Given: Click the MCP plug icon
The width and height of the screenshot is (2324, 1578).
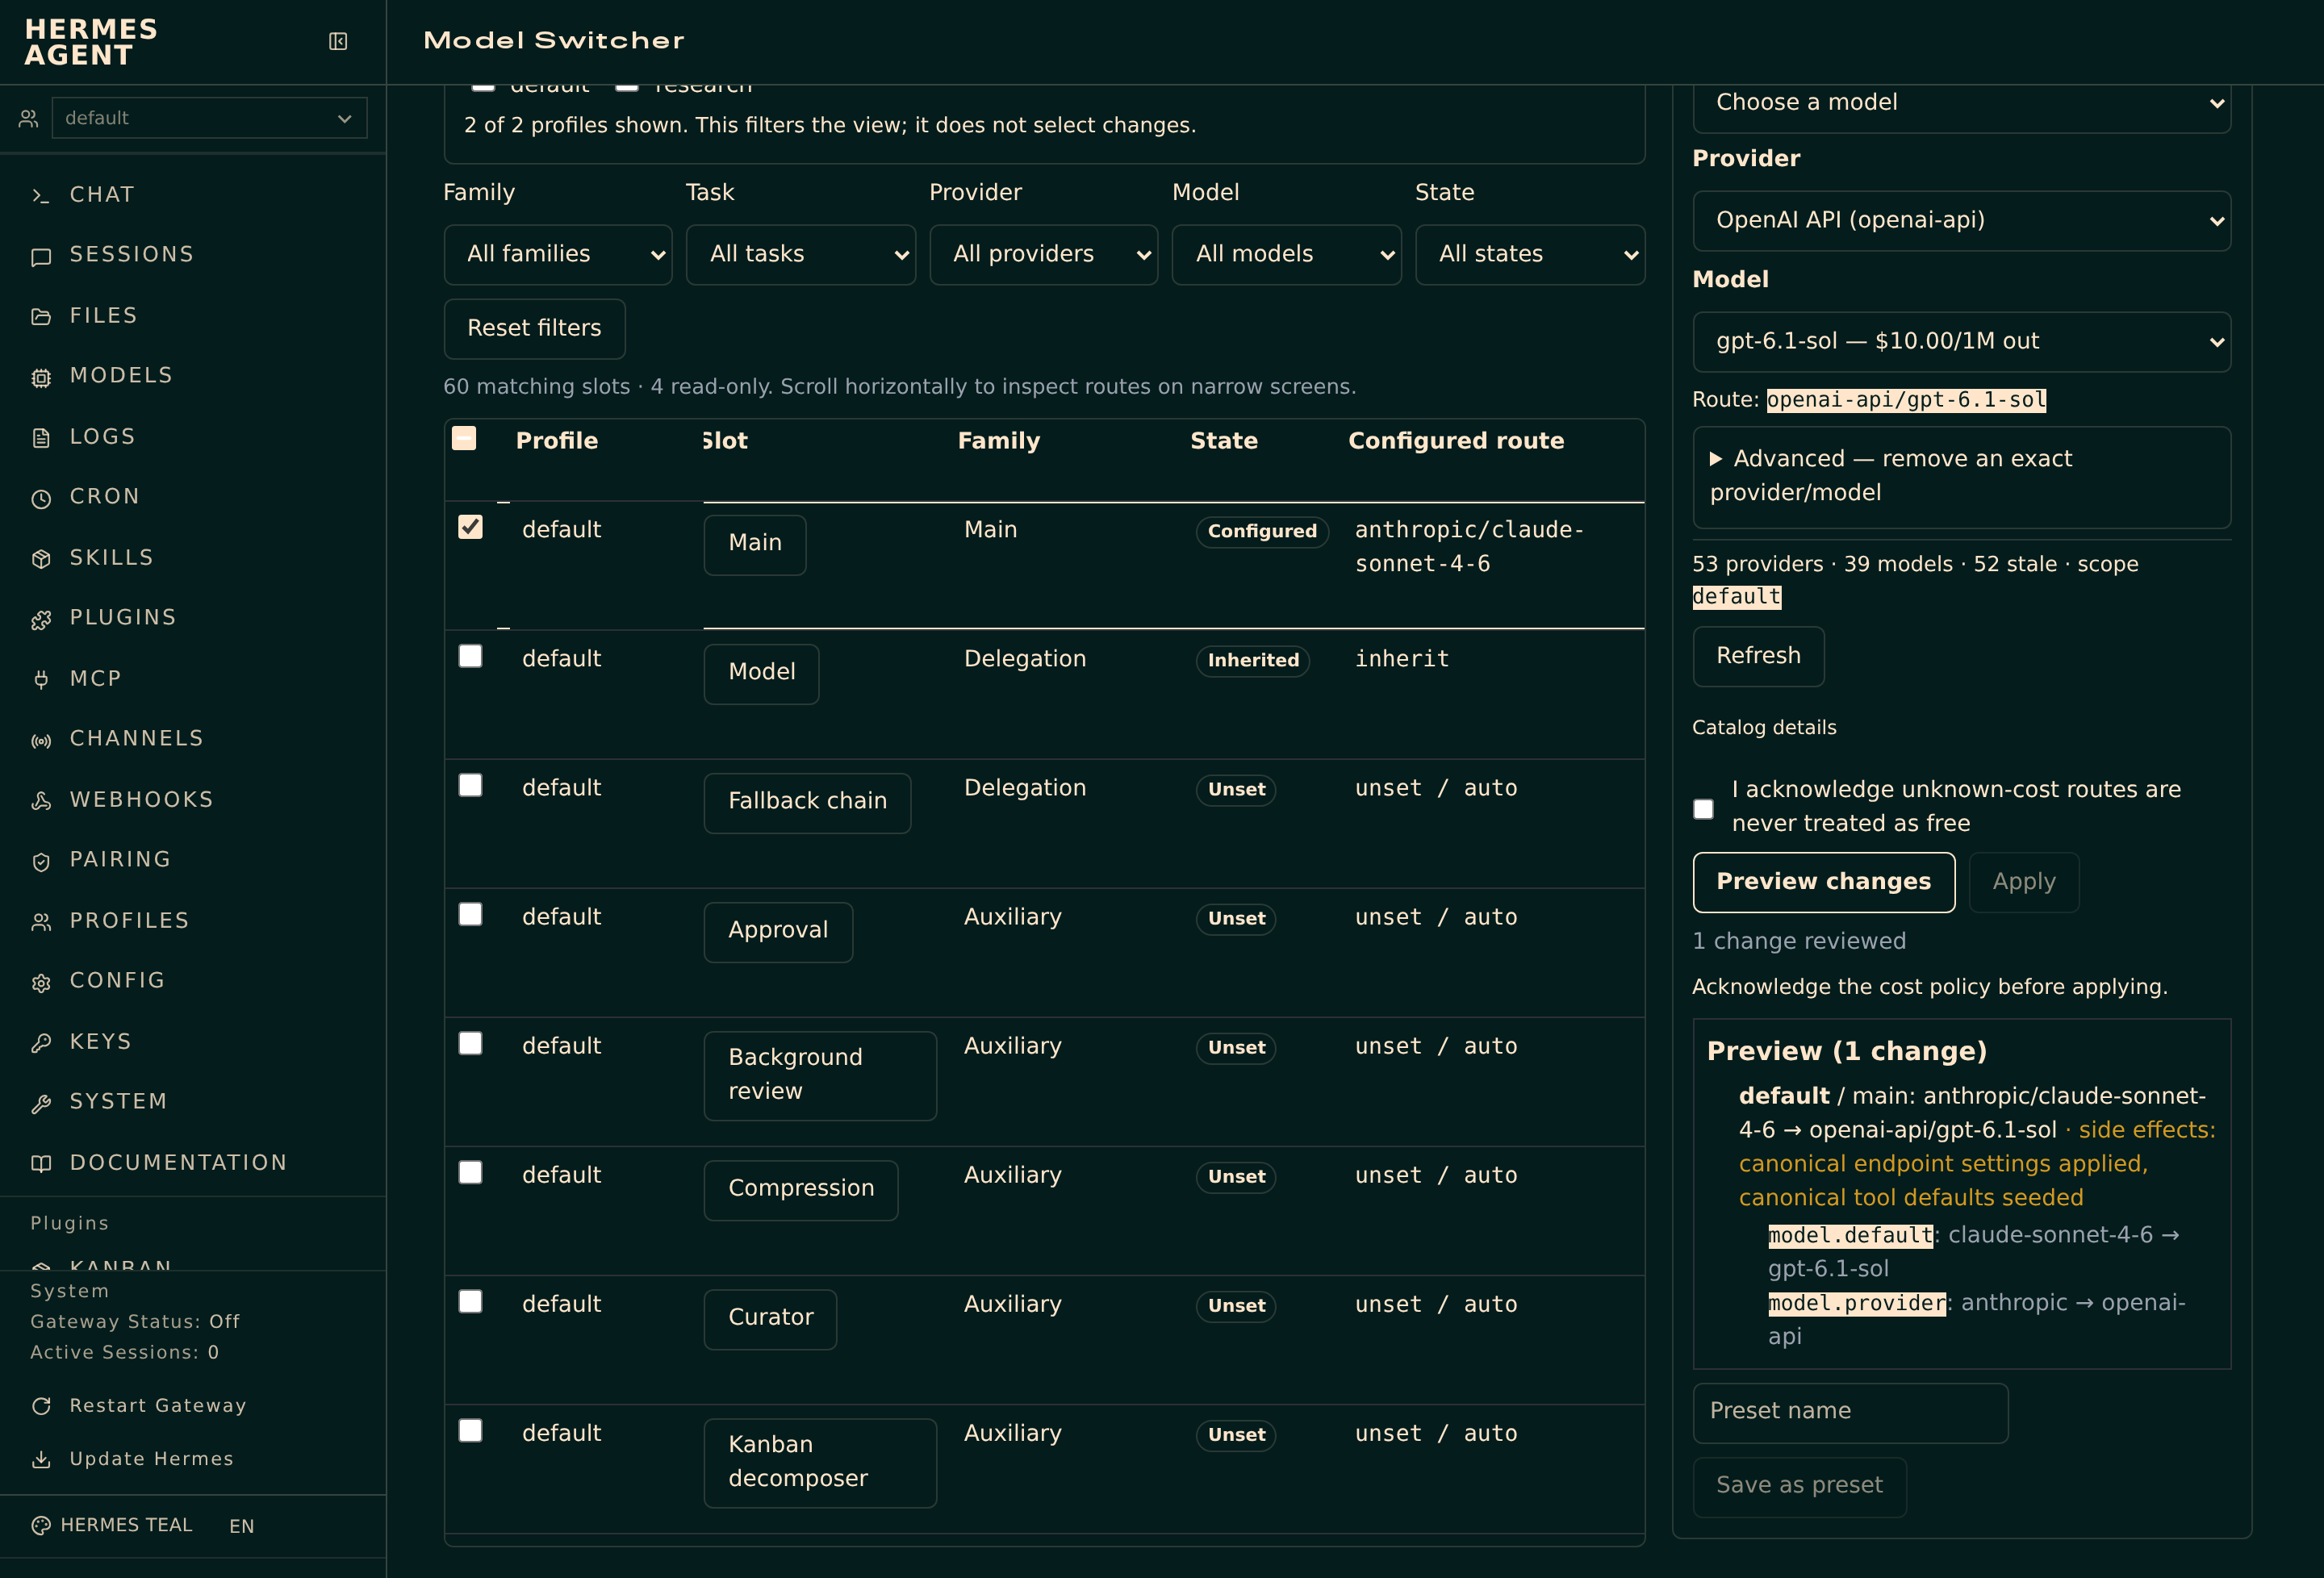Looking at the screenshot, I should (41, 680).
